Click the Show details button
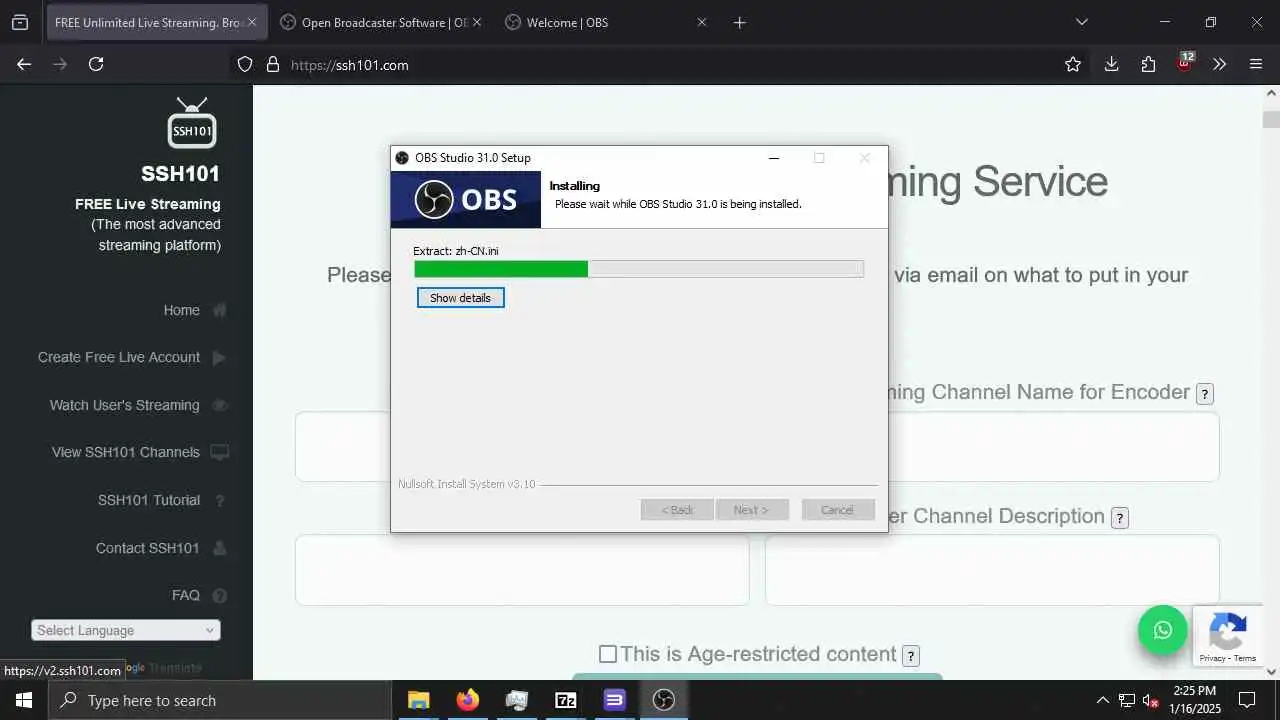The height and width of the screenshot is (720, 1280). click(x=460, y=298)
